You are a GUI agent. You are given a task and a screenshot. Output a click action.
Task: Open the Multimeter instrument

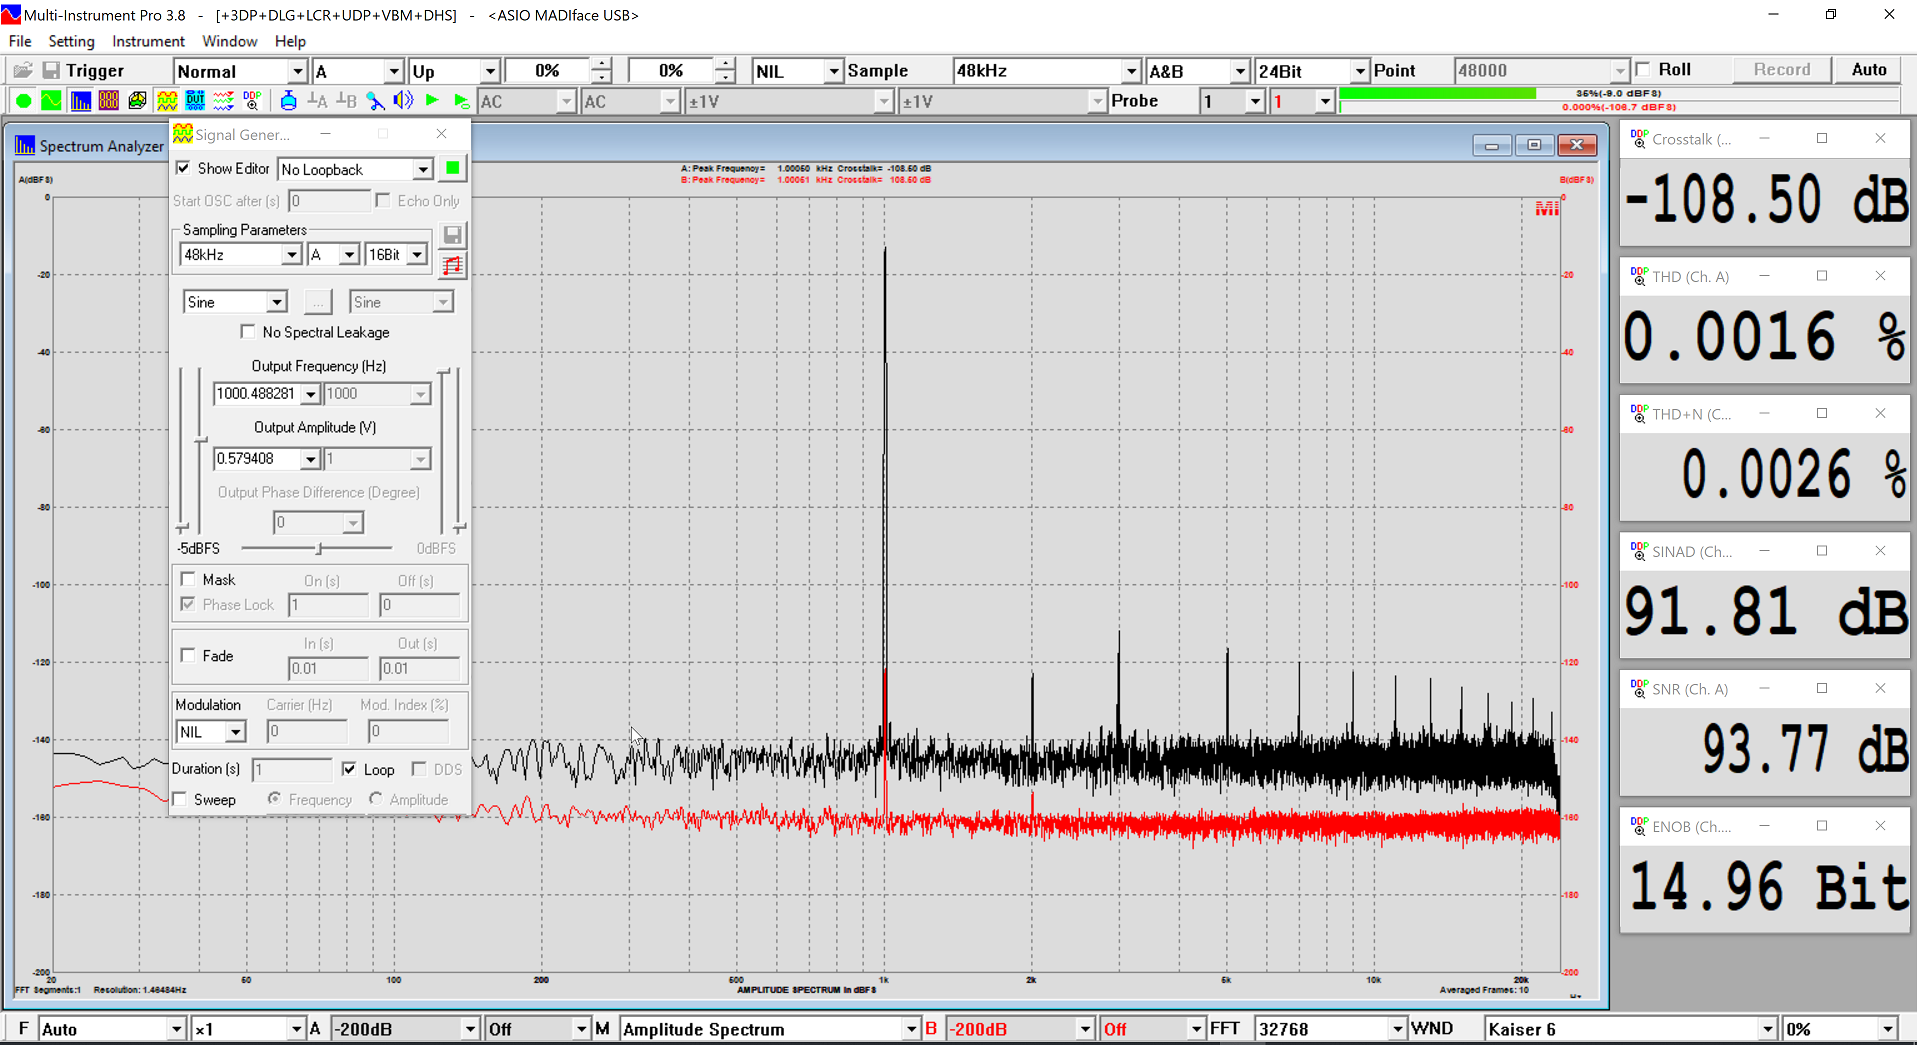[x=108, y=101]
